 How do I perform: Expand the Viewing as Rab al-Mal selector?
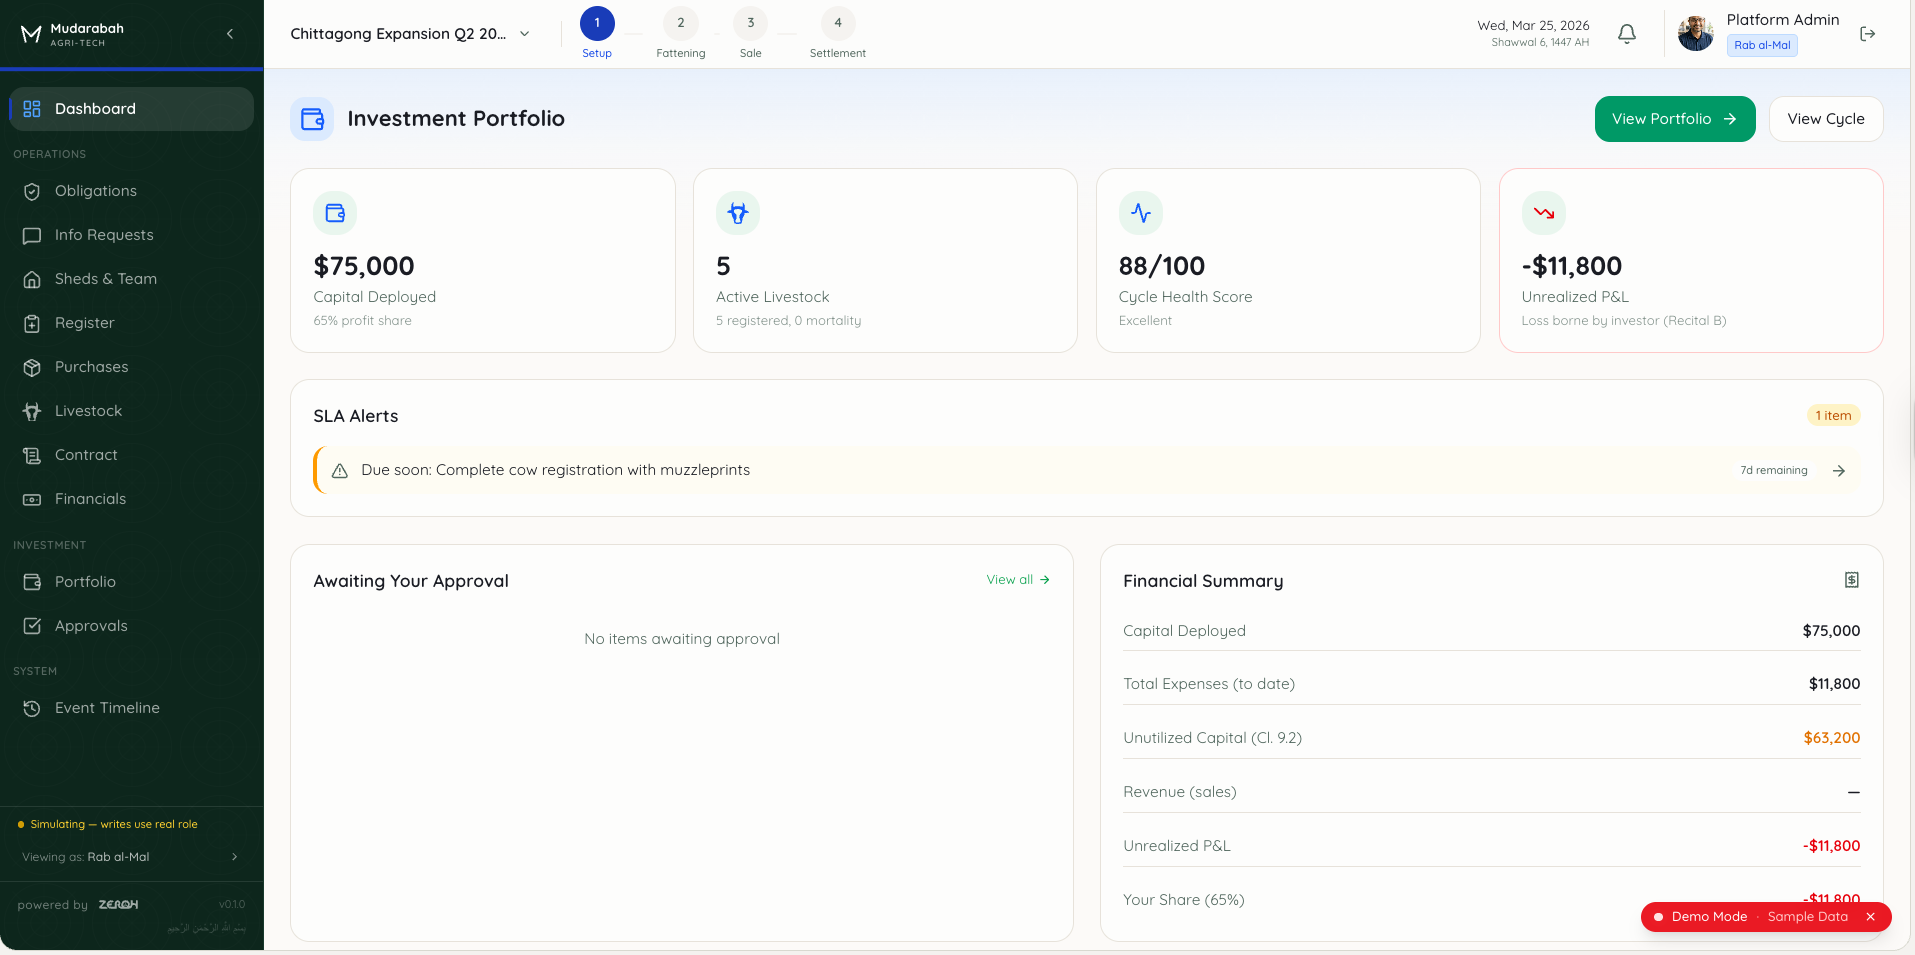[131, 857]
